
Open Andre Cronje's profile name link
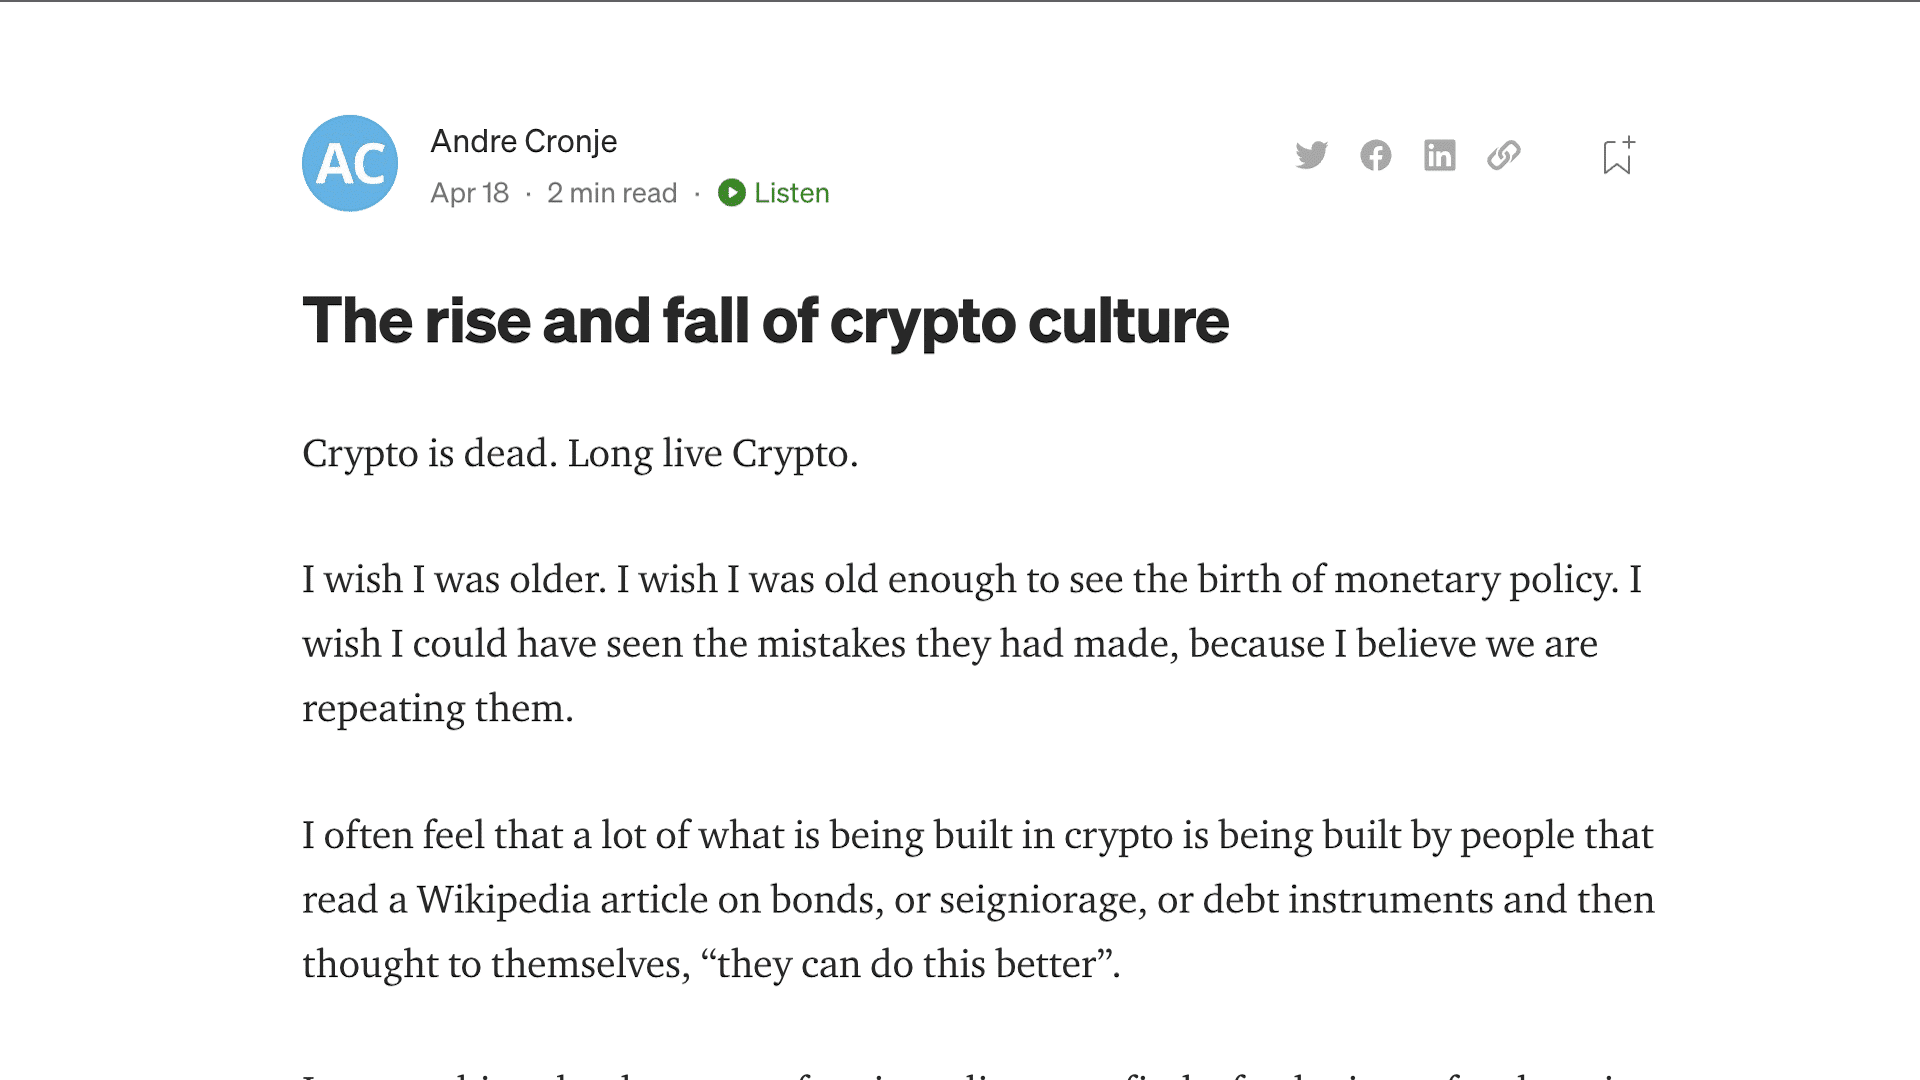[x=524, y=141]
